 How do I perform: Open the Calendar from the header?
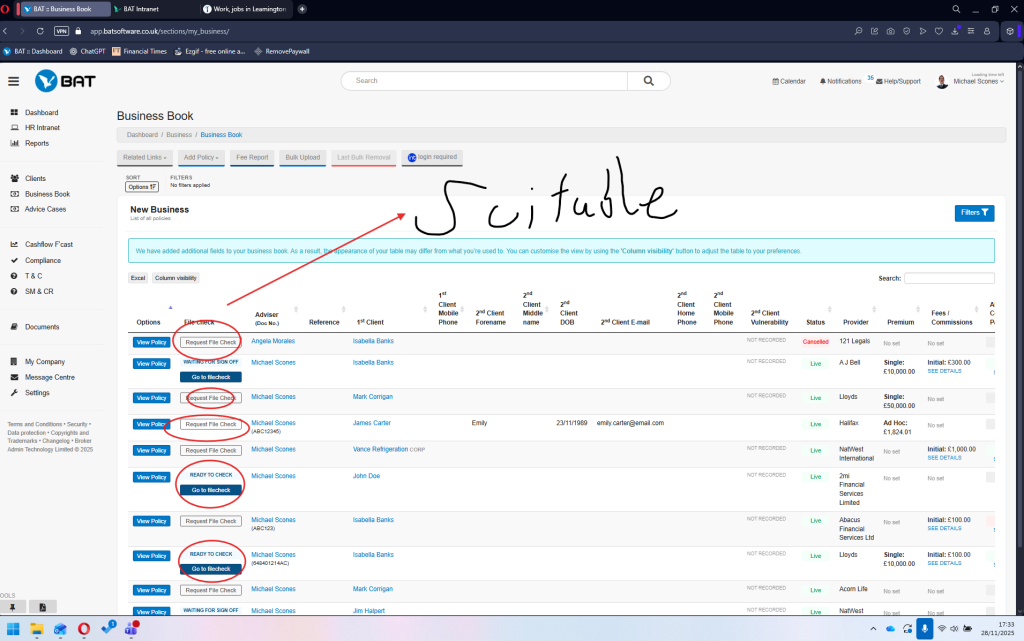tap(789, 81)
